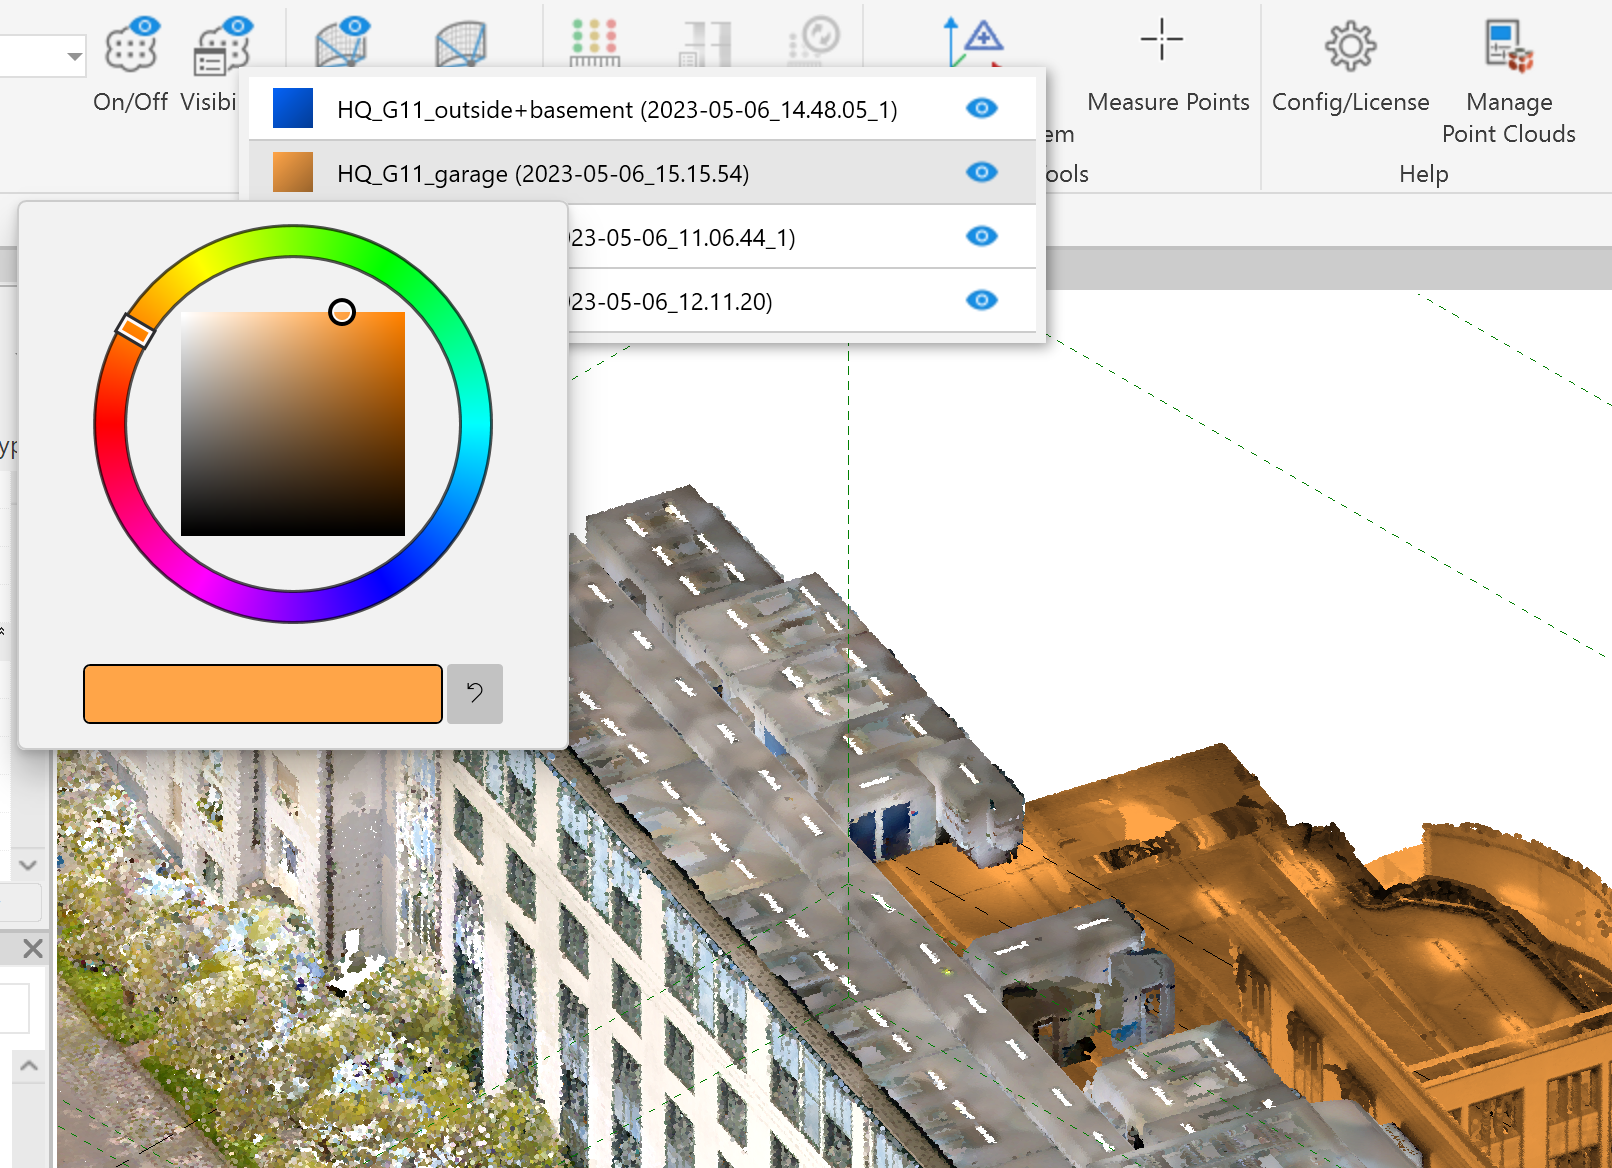Click the mesh icon with eye badge
Screen dimensions: 1612x1168
tap(342, 43)
